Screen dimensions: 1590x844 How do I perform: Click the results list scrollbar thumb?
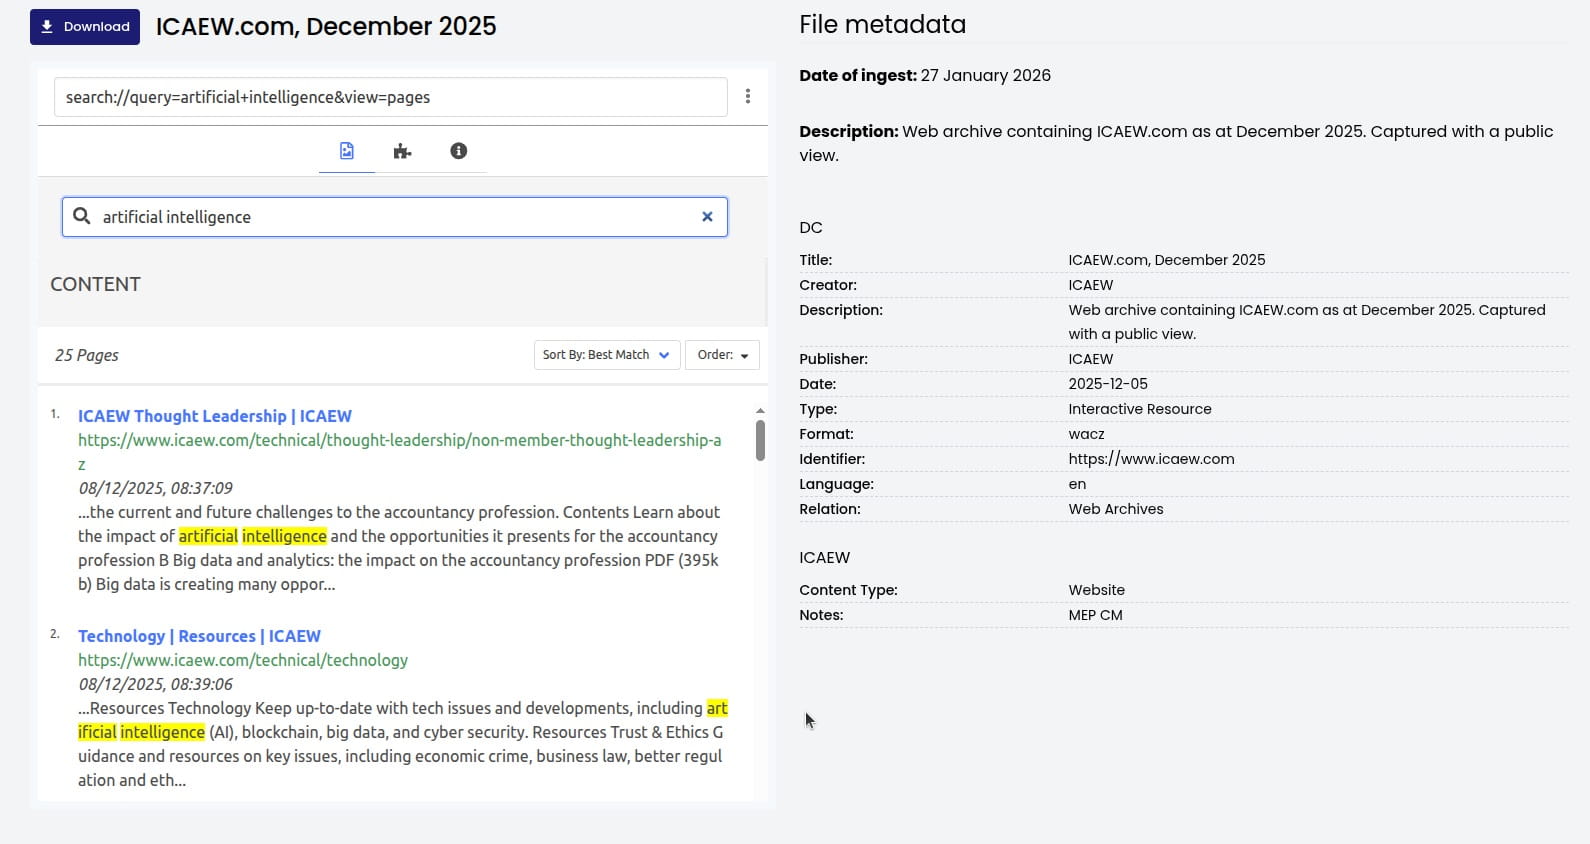760,440
